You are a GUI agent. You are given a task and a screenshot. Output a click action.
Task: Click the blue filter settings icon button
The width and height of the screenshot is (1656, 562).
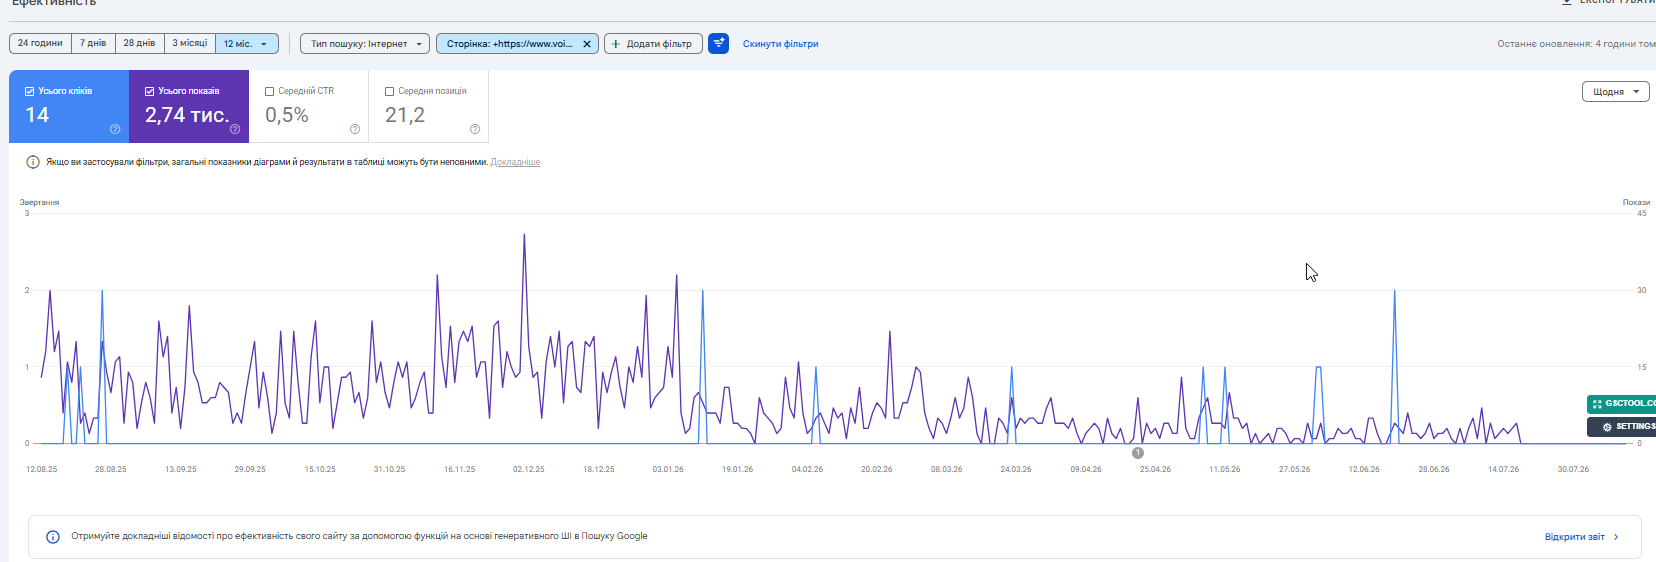[718, 44]
